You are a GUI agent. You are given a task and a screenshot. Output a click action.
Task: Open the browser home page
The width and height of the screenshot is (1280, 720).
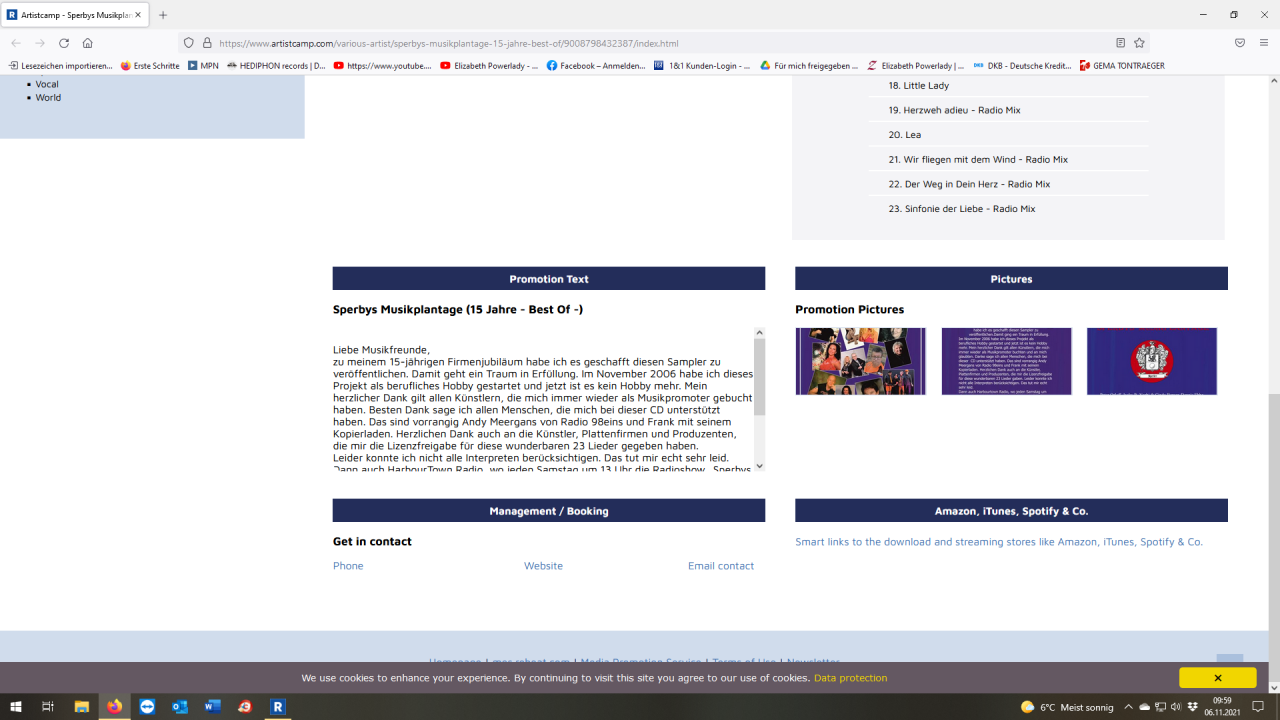coord(88,43)
